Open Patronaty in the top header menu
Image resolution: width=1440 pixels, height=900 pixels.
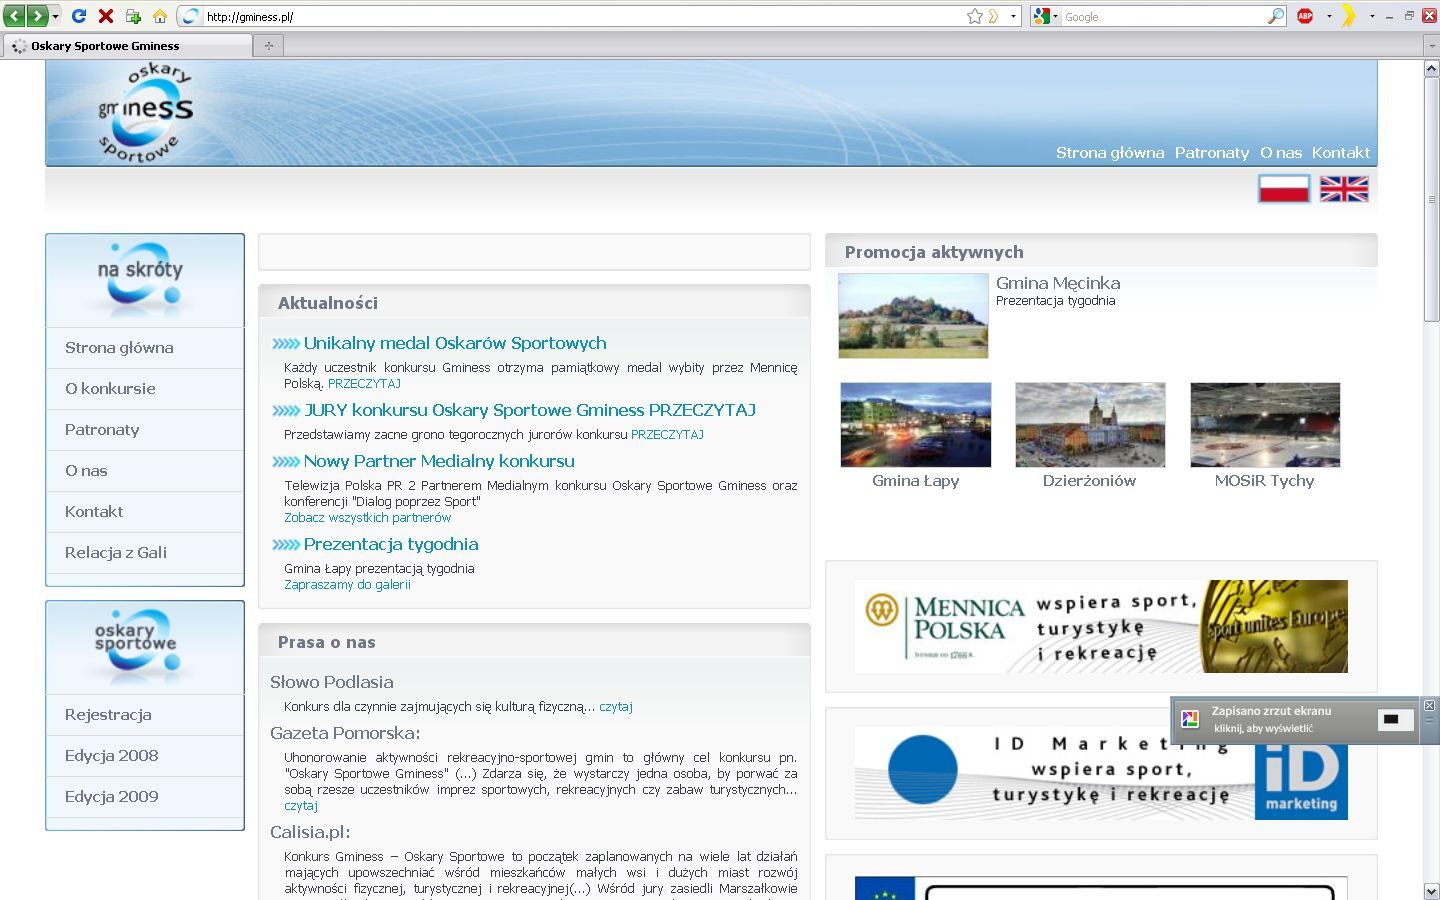[1211, 153]
